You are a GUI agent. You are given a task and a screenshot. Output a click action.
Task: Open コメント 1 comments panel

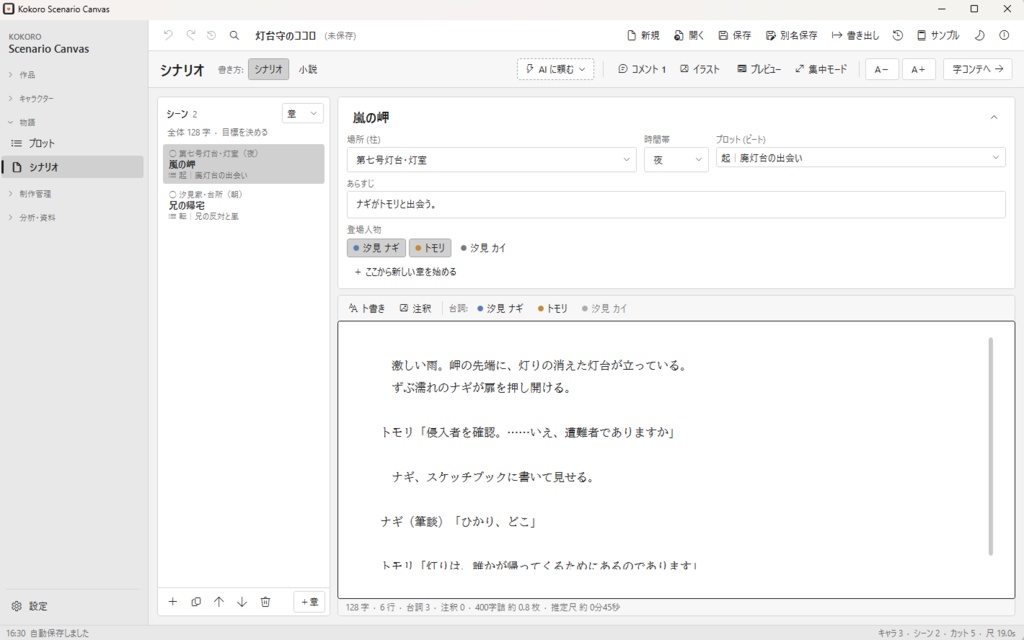click(x=642, y=69)
